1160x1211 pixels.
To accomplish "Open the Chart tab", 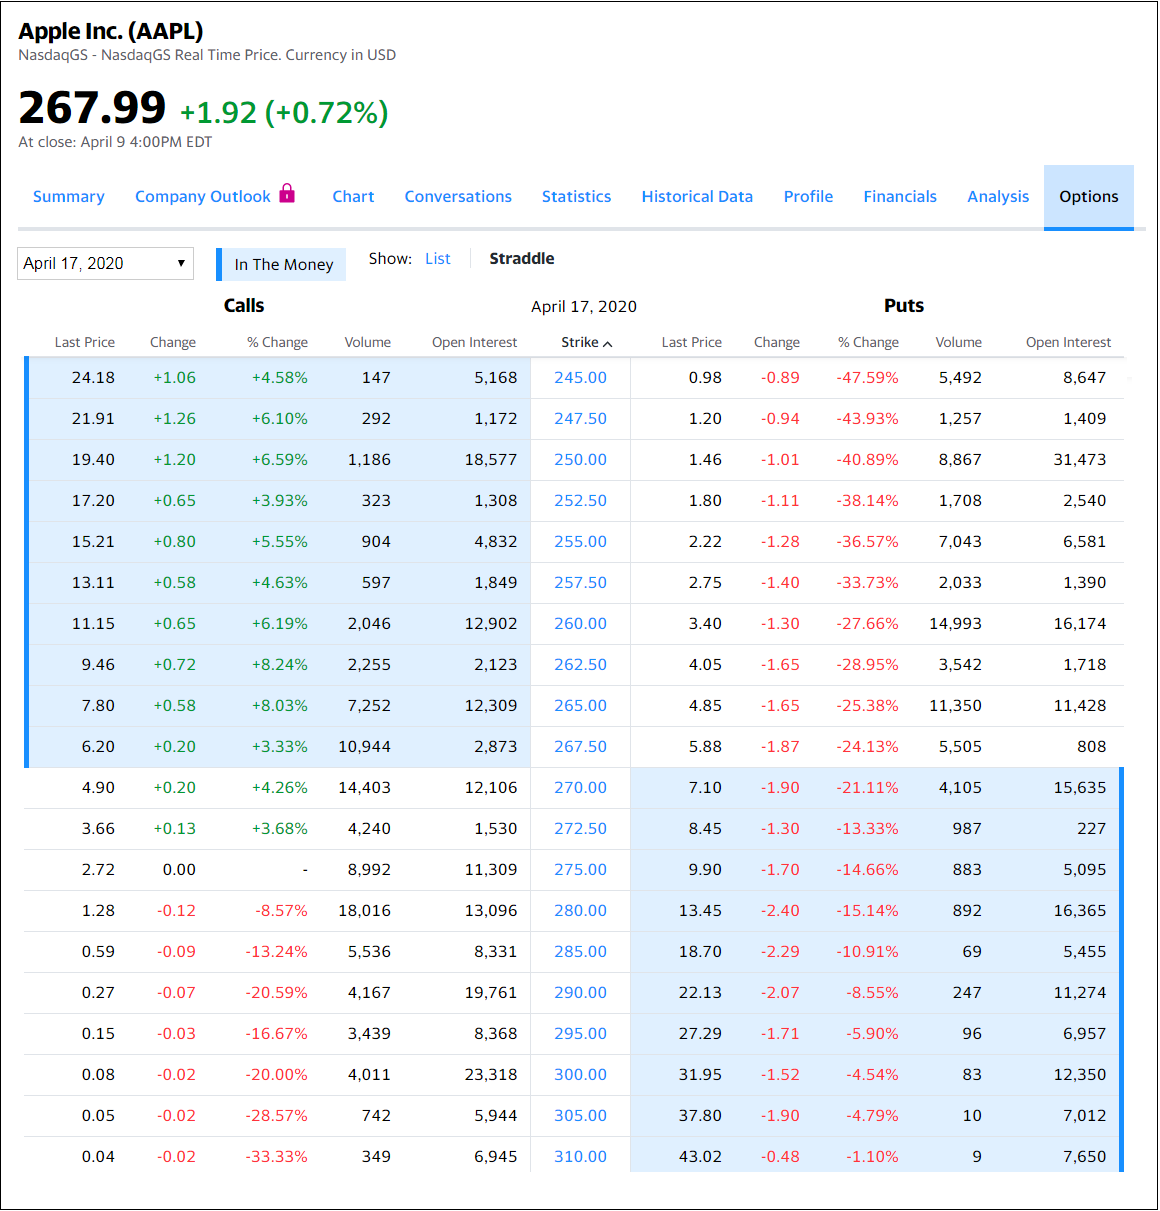I will point(353,196).
